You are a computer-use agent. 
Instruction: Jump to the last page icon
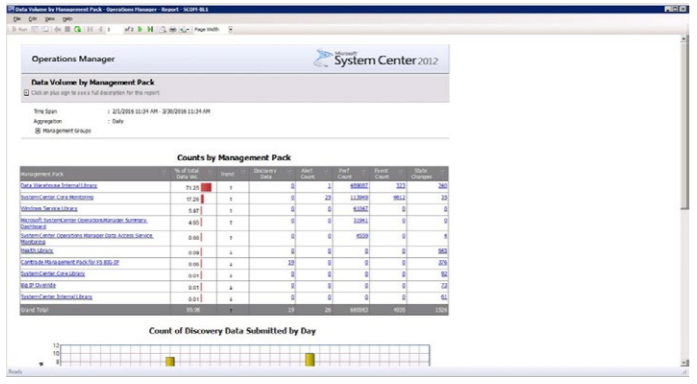pos(150,29)
